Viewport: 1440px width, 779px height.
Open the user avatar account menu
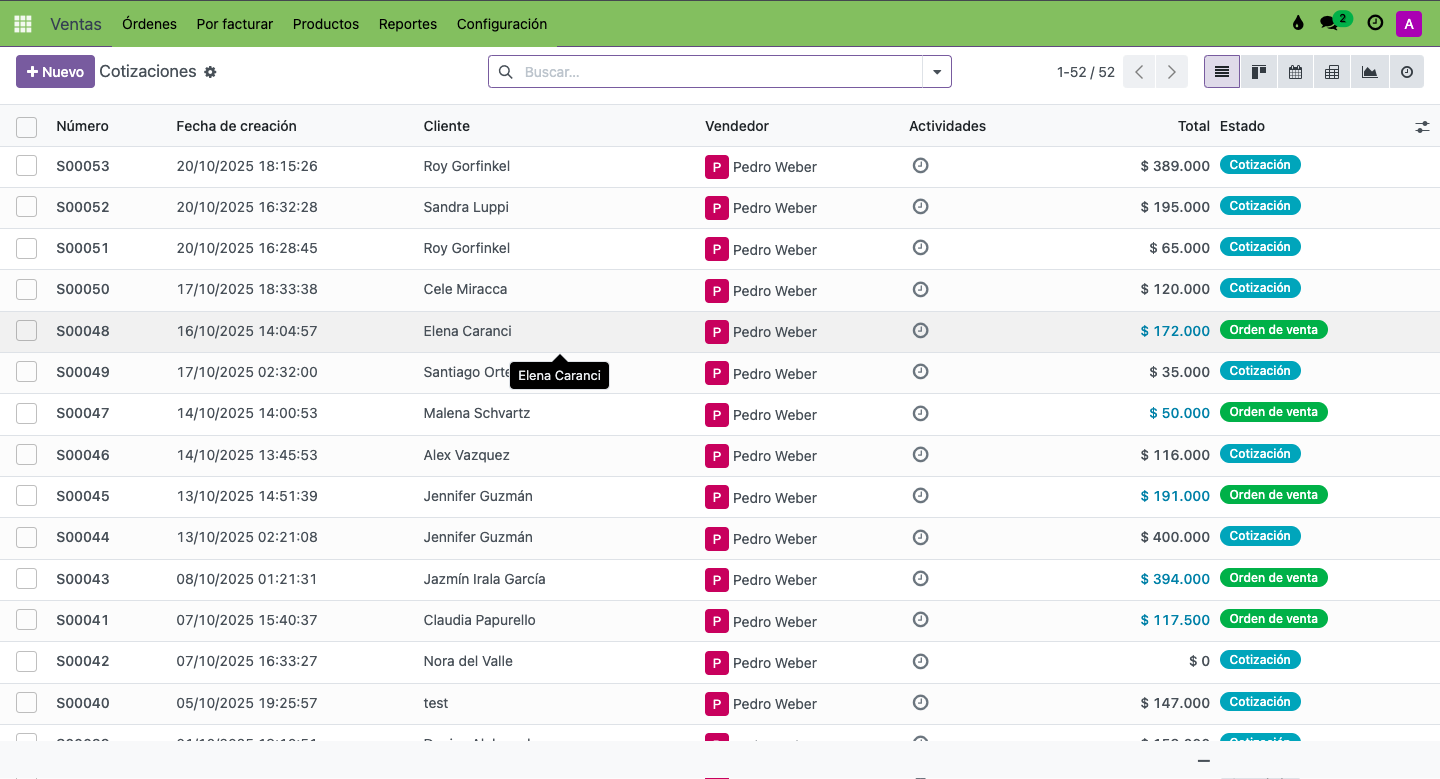1408,24
